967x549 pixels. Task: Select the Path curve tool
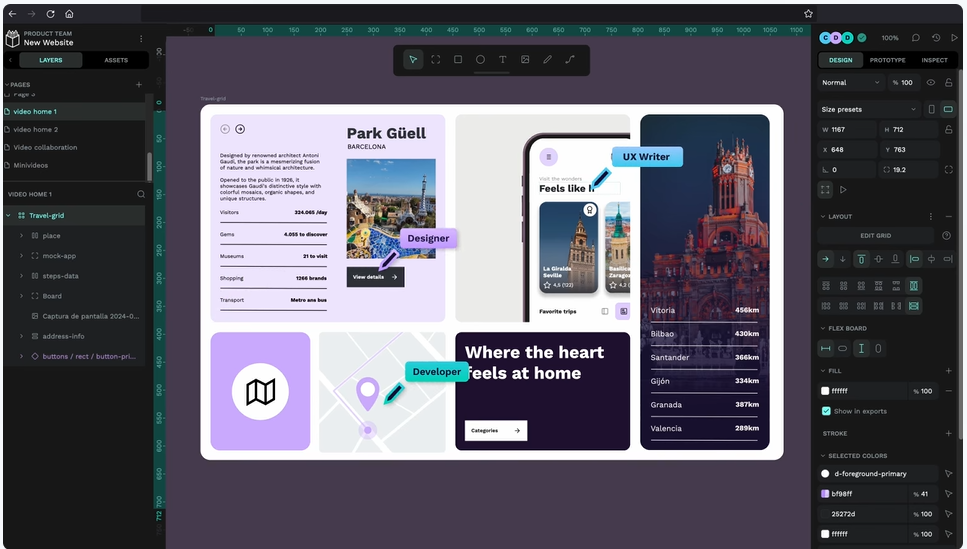click(570, 60)
